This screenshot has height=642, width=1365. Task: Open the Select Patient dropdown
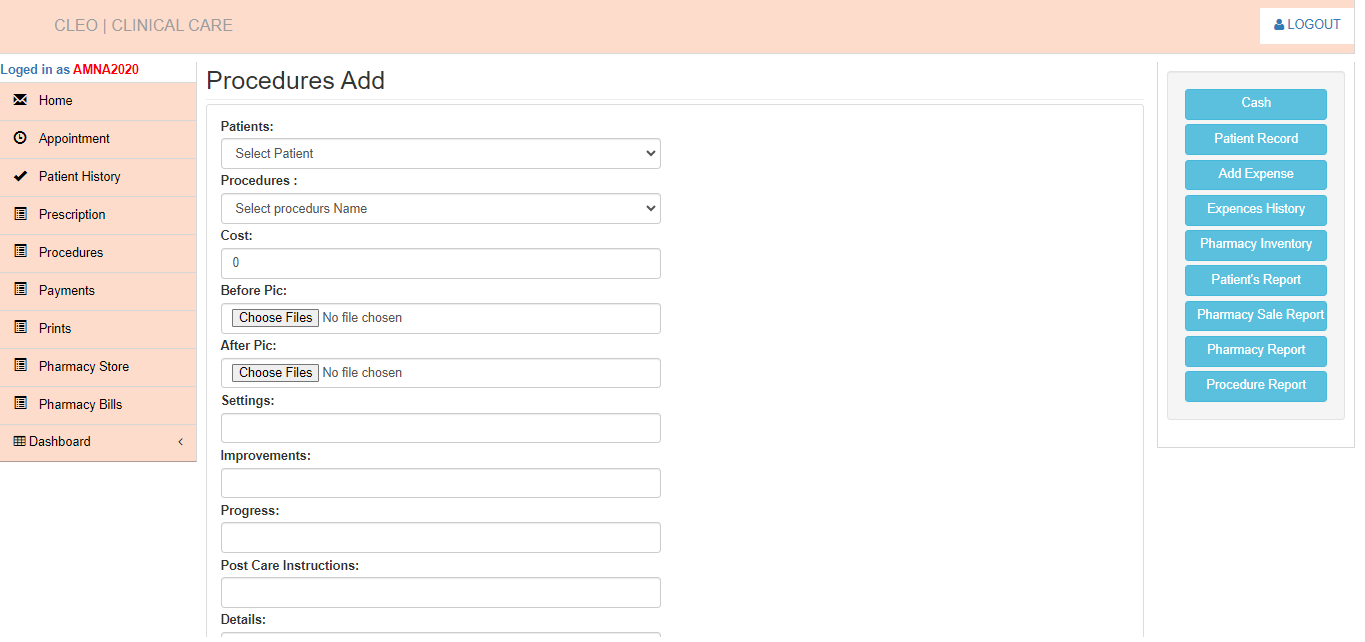pyautogui.click(x=440, y=154)
